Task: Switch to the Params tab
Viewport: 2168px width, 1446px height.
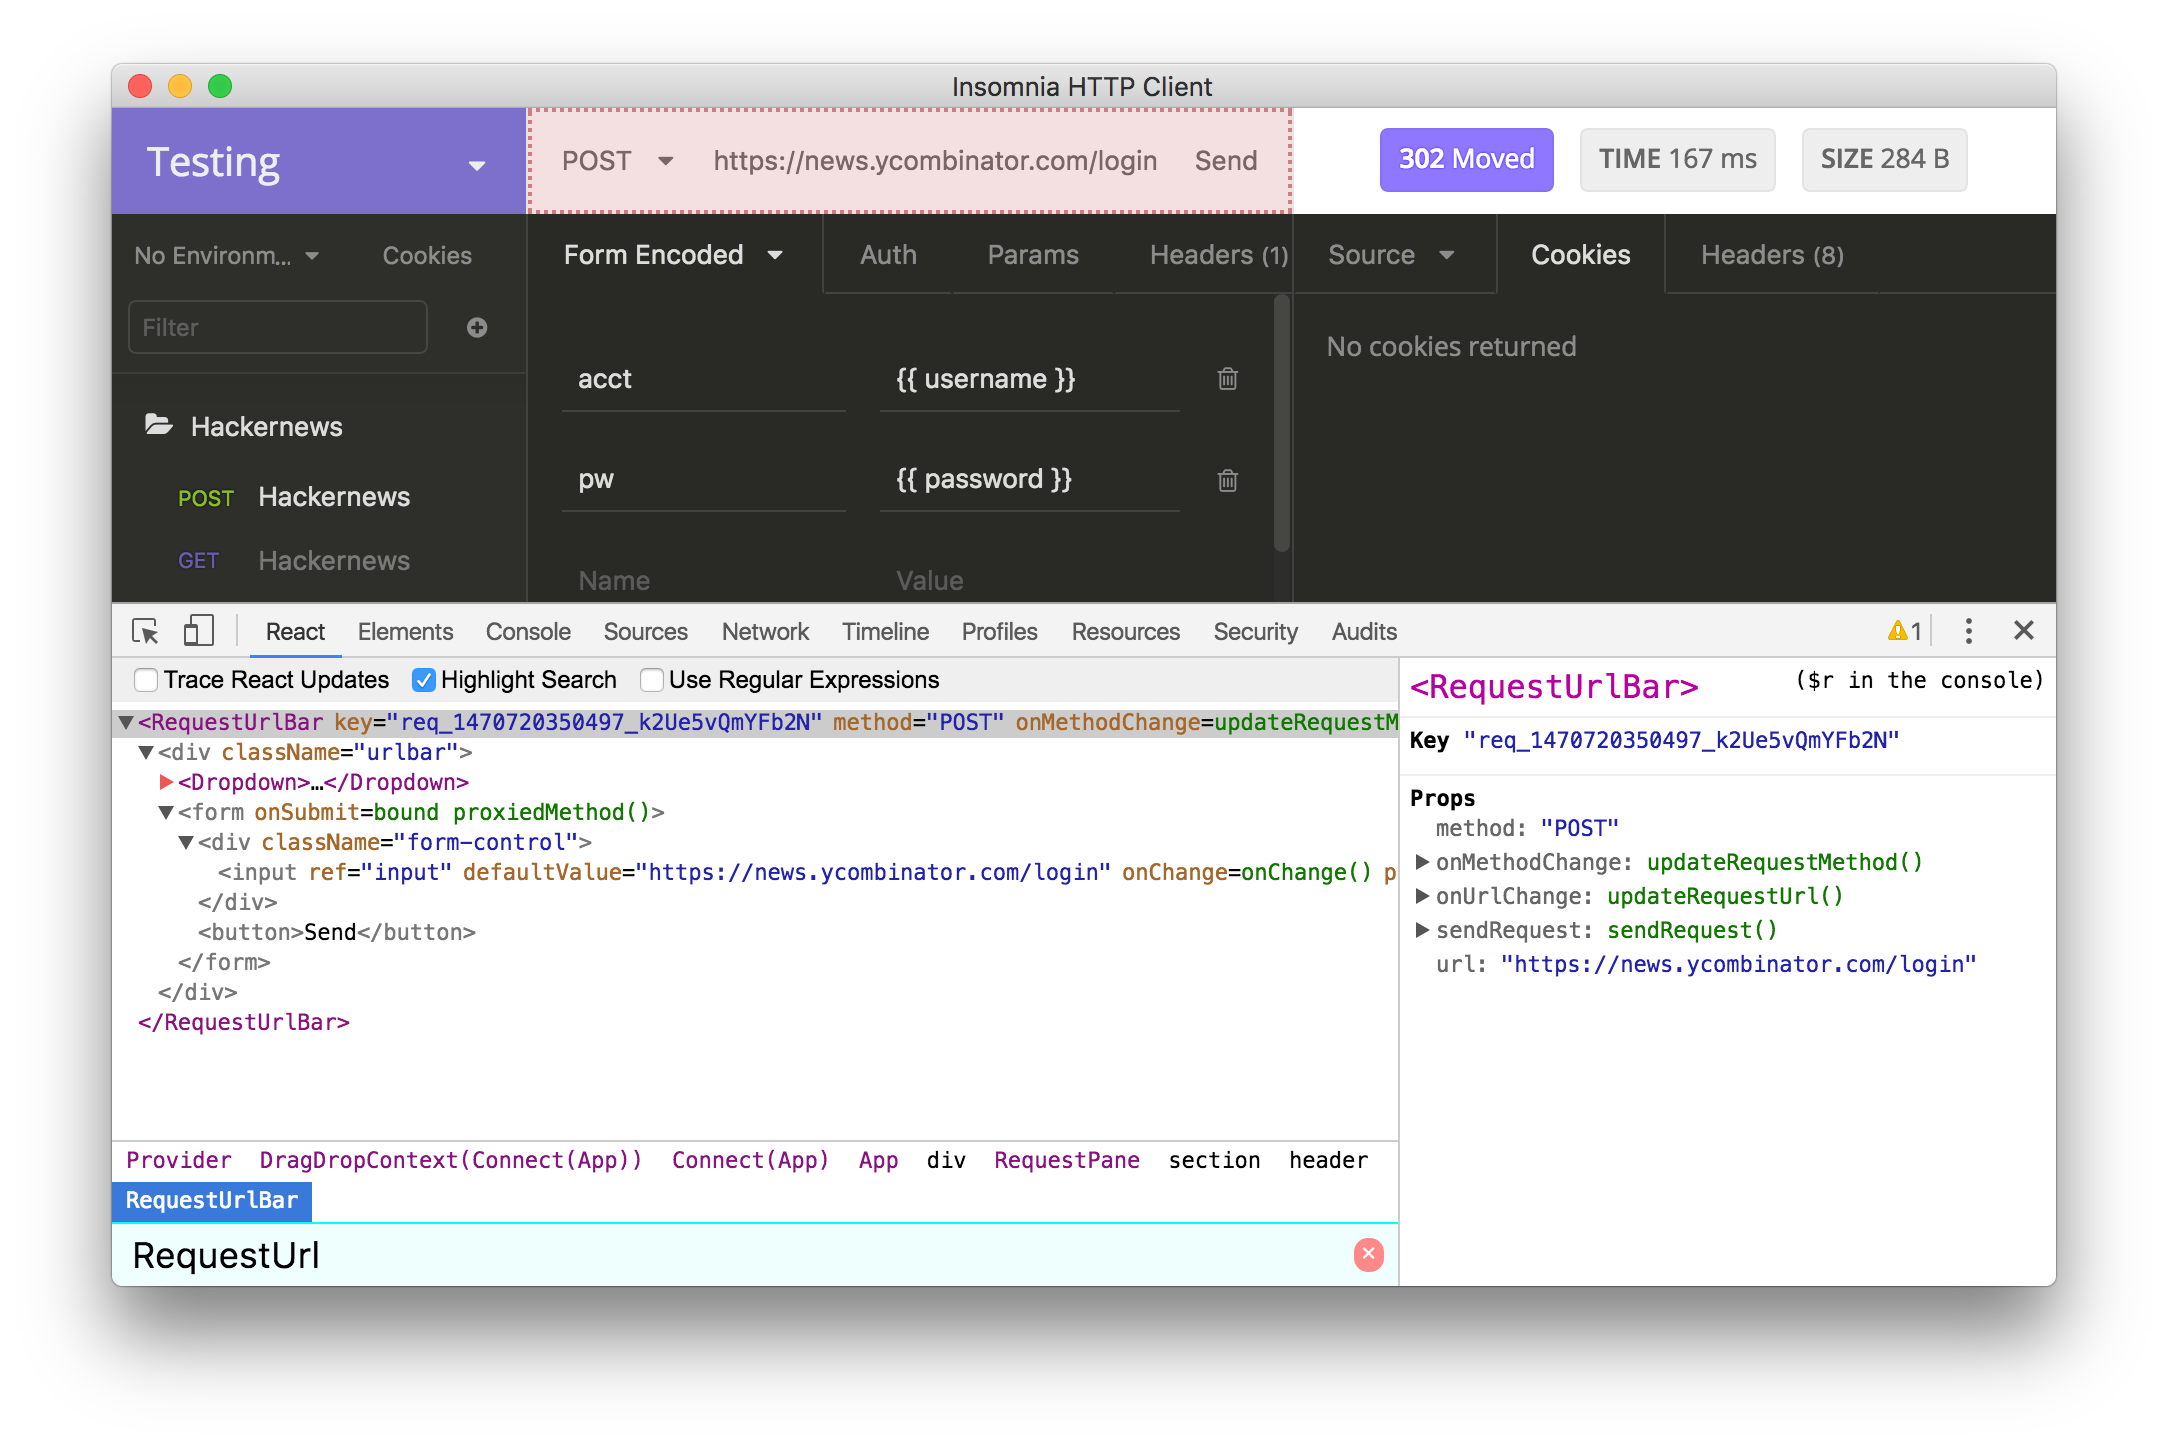Action: (1033, 255)
